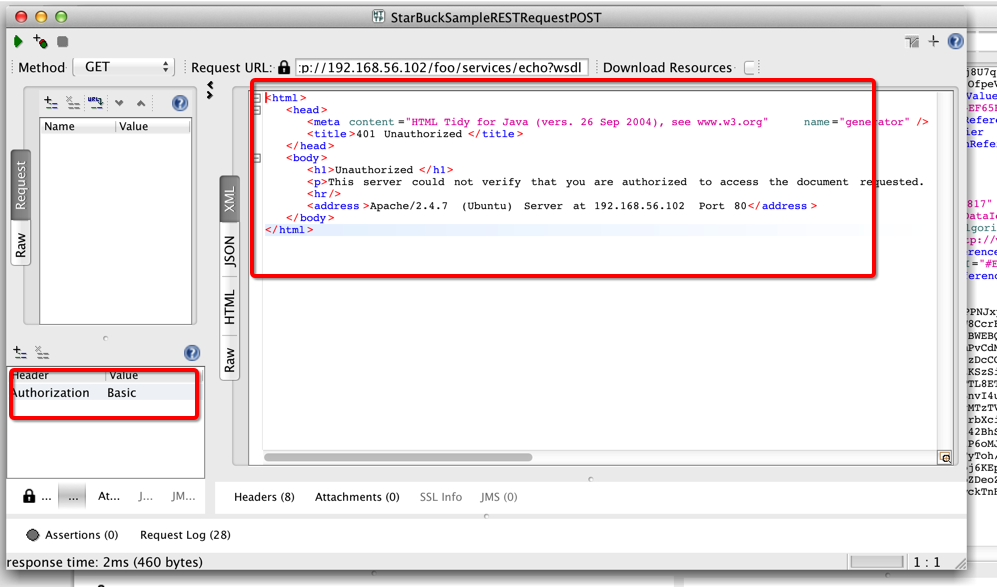Click the URL parameters icon in parameters panel
Viewport: 997px width, 587px height.
(x=95, y=102)
